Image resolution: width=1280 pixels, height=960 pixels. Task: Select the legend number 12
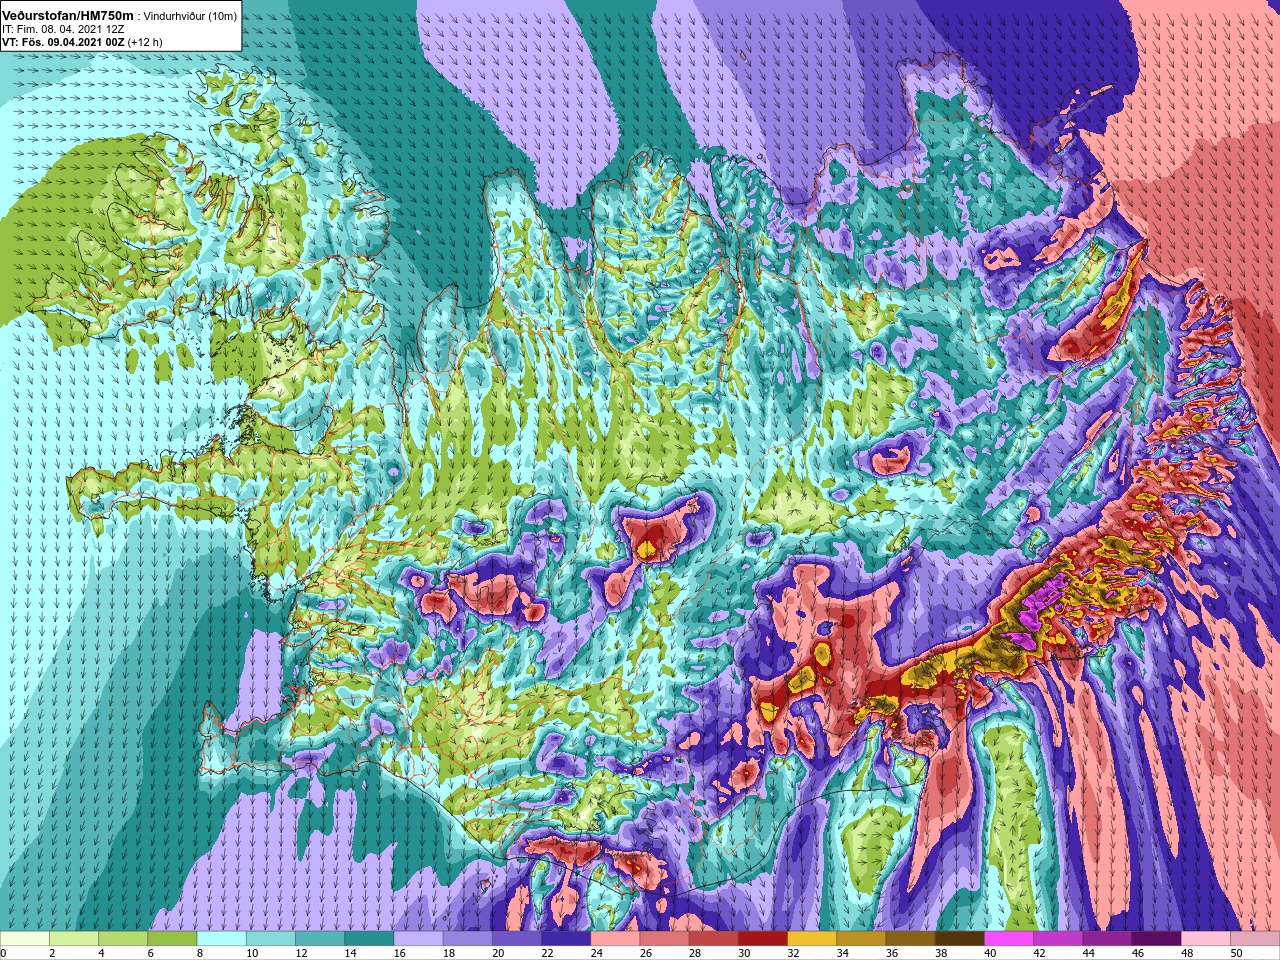point(301,953)
